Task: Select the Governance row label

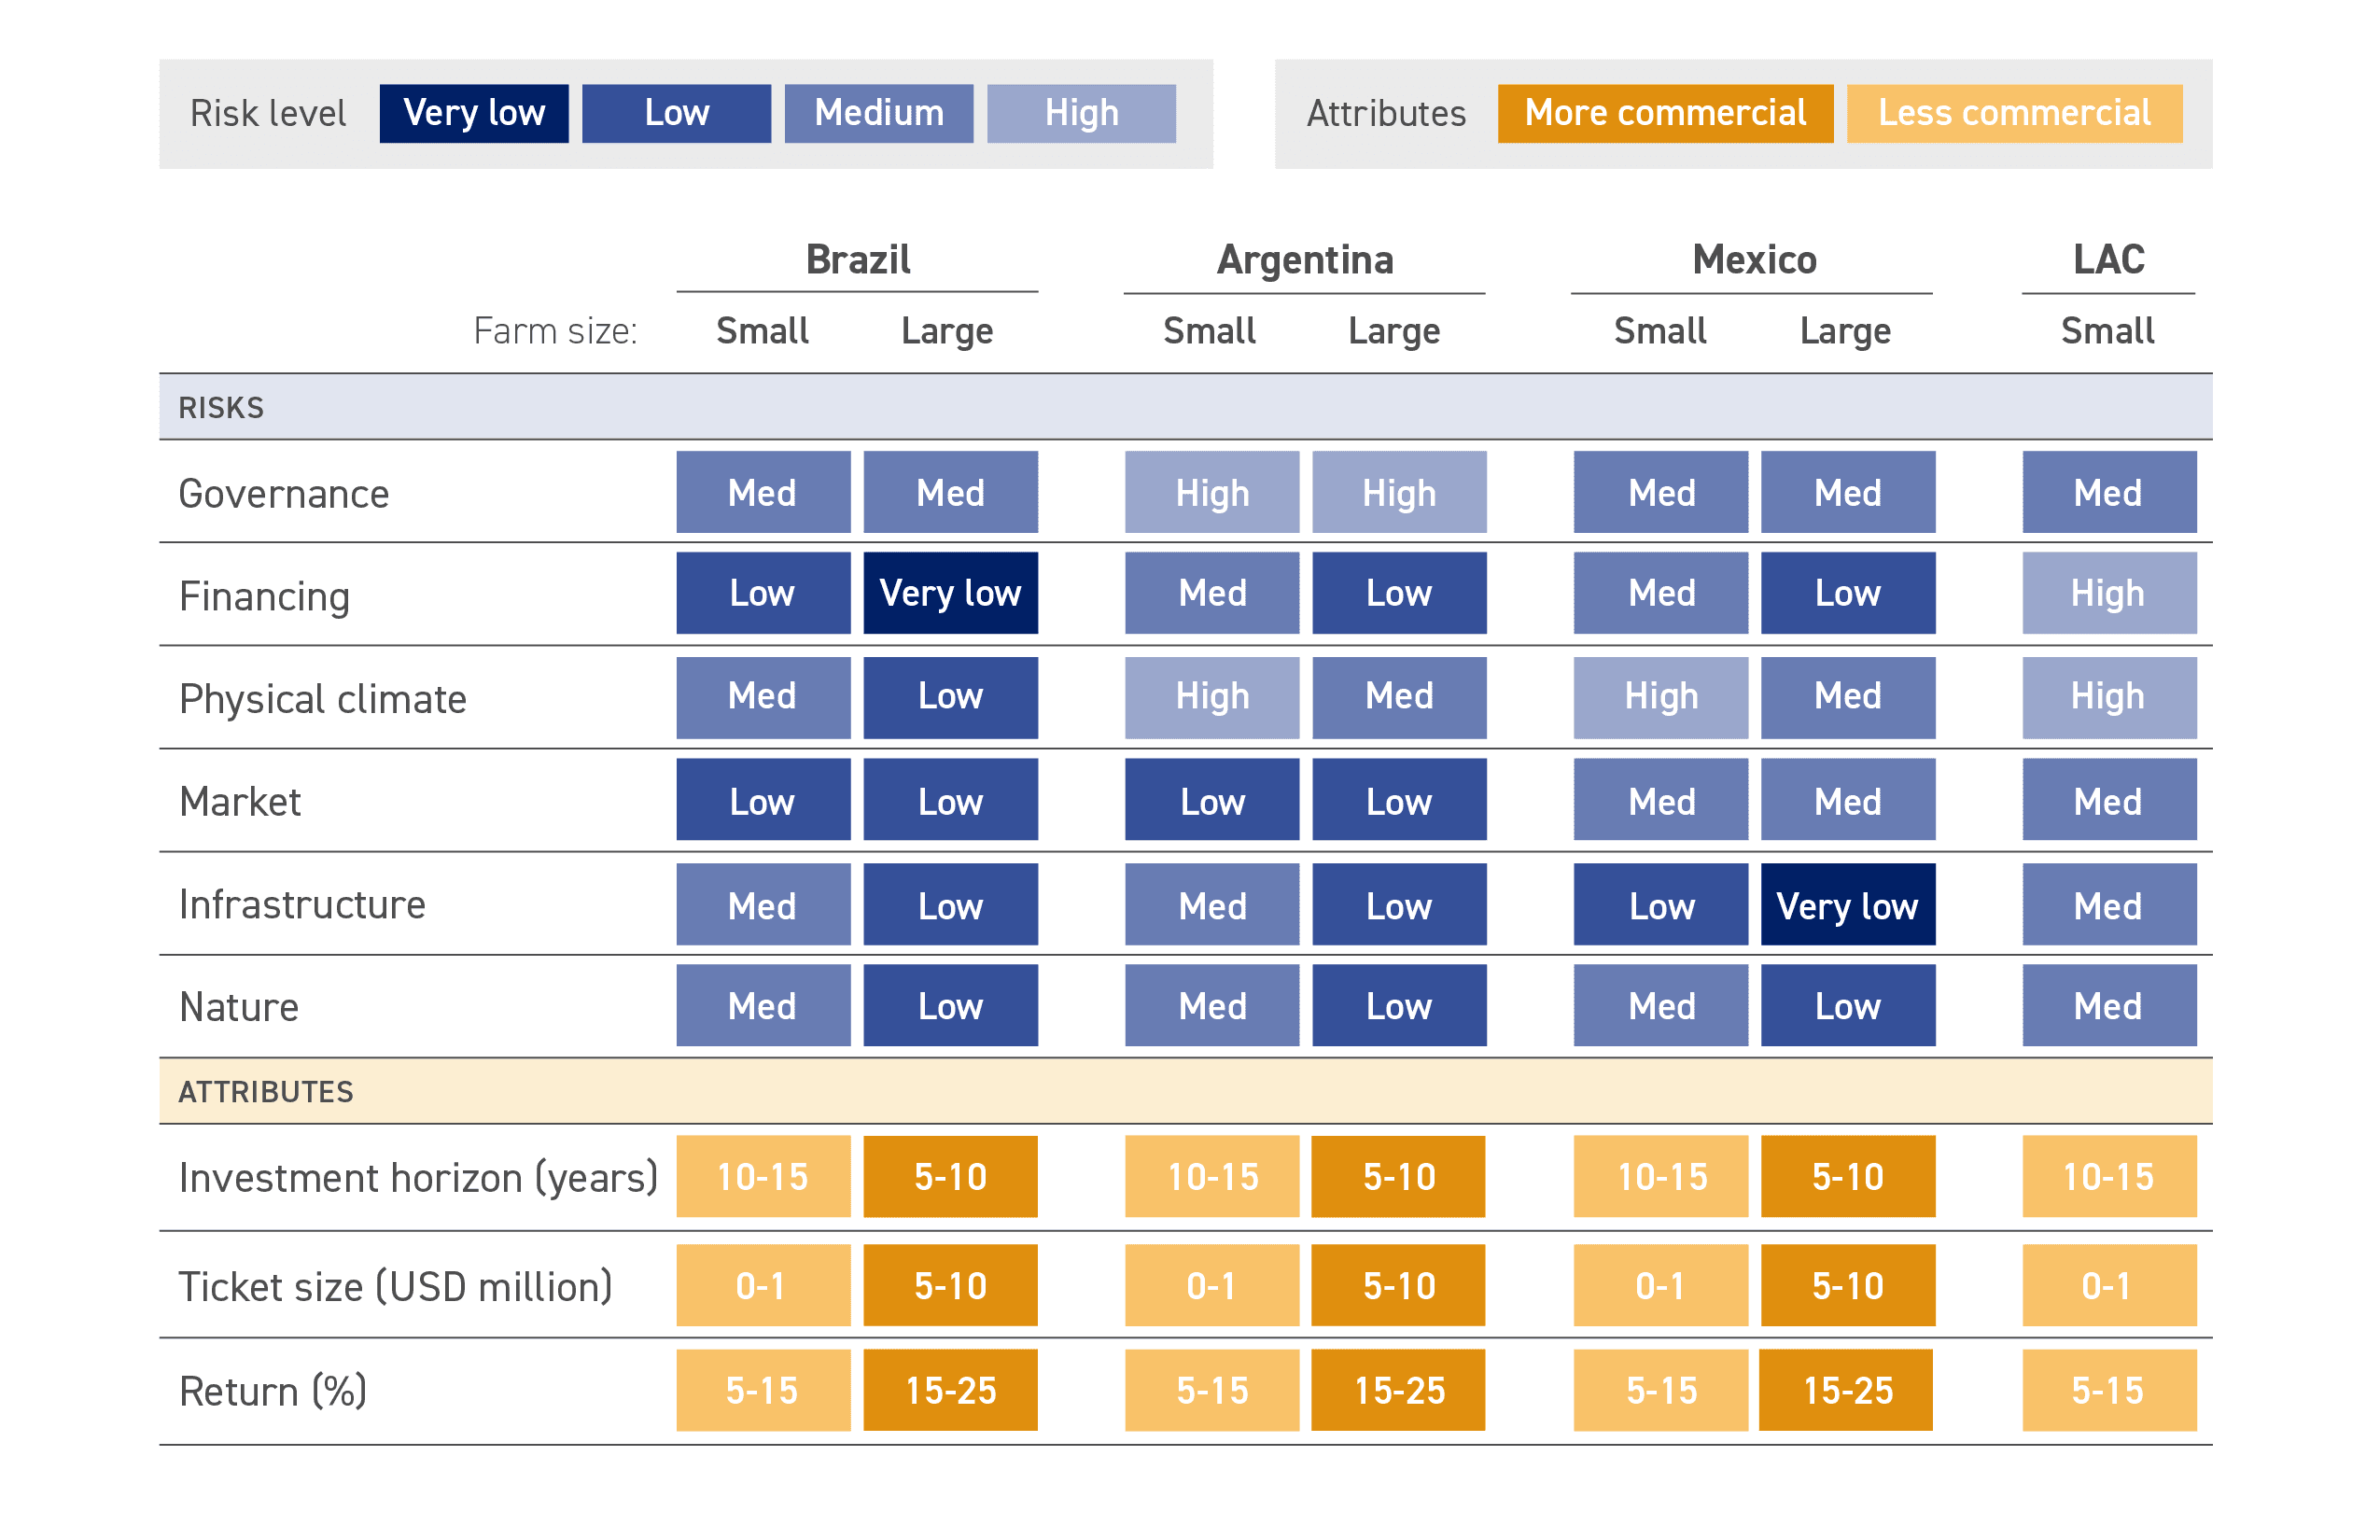Action: point(284,494)
